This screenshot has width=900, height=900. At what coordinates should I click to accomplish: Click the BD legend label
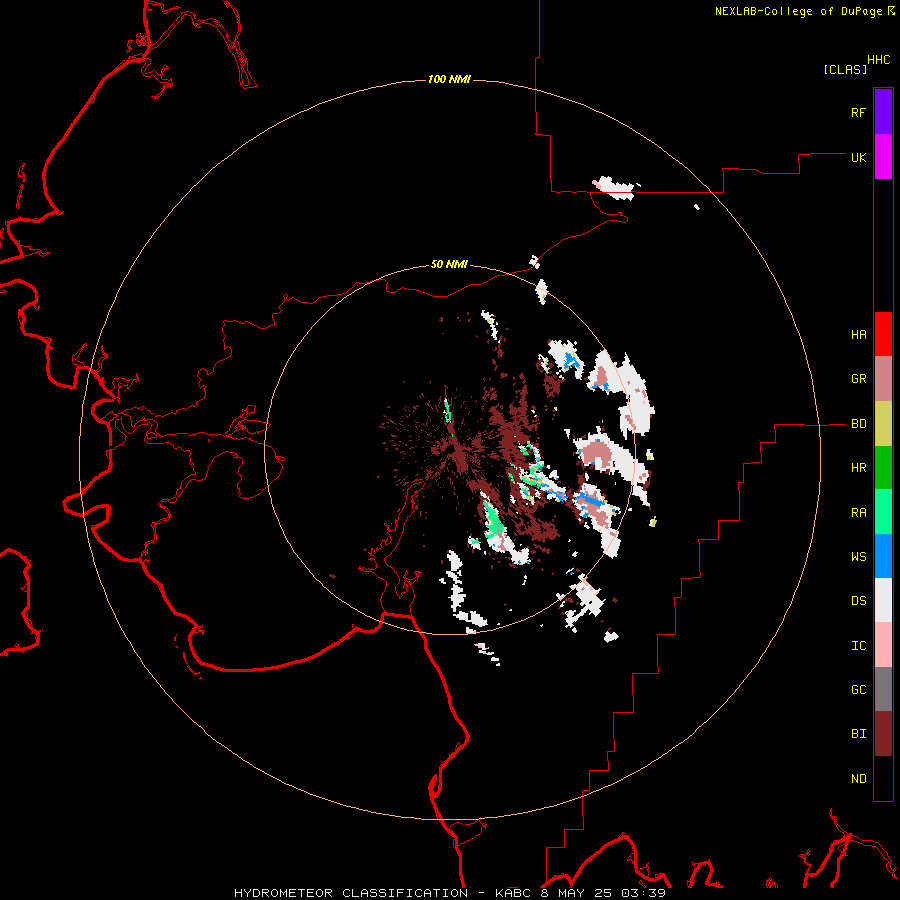858,424
